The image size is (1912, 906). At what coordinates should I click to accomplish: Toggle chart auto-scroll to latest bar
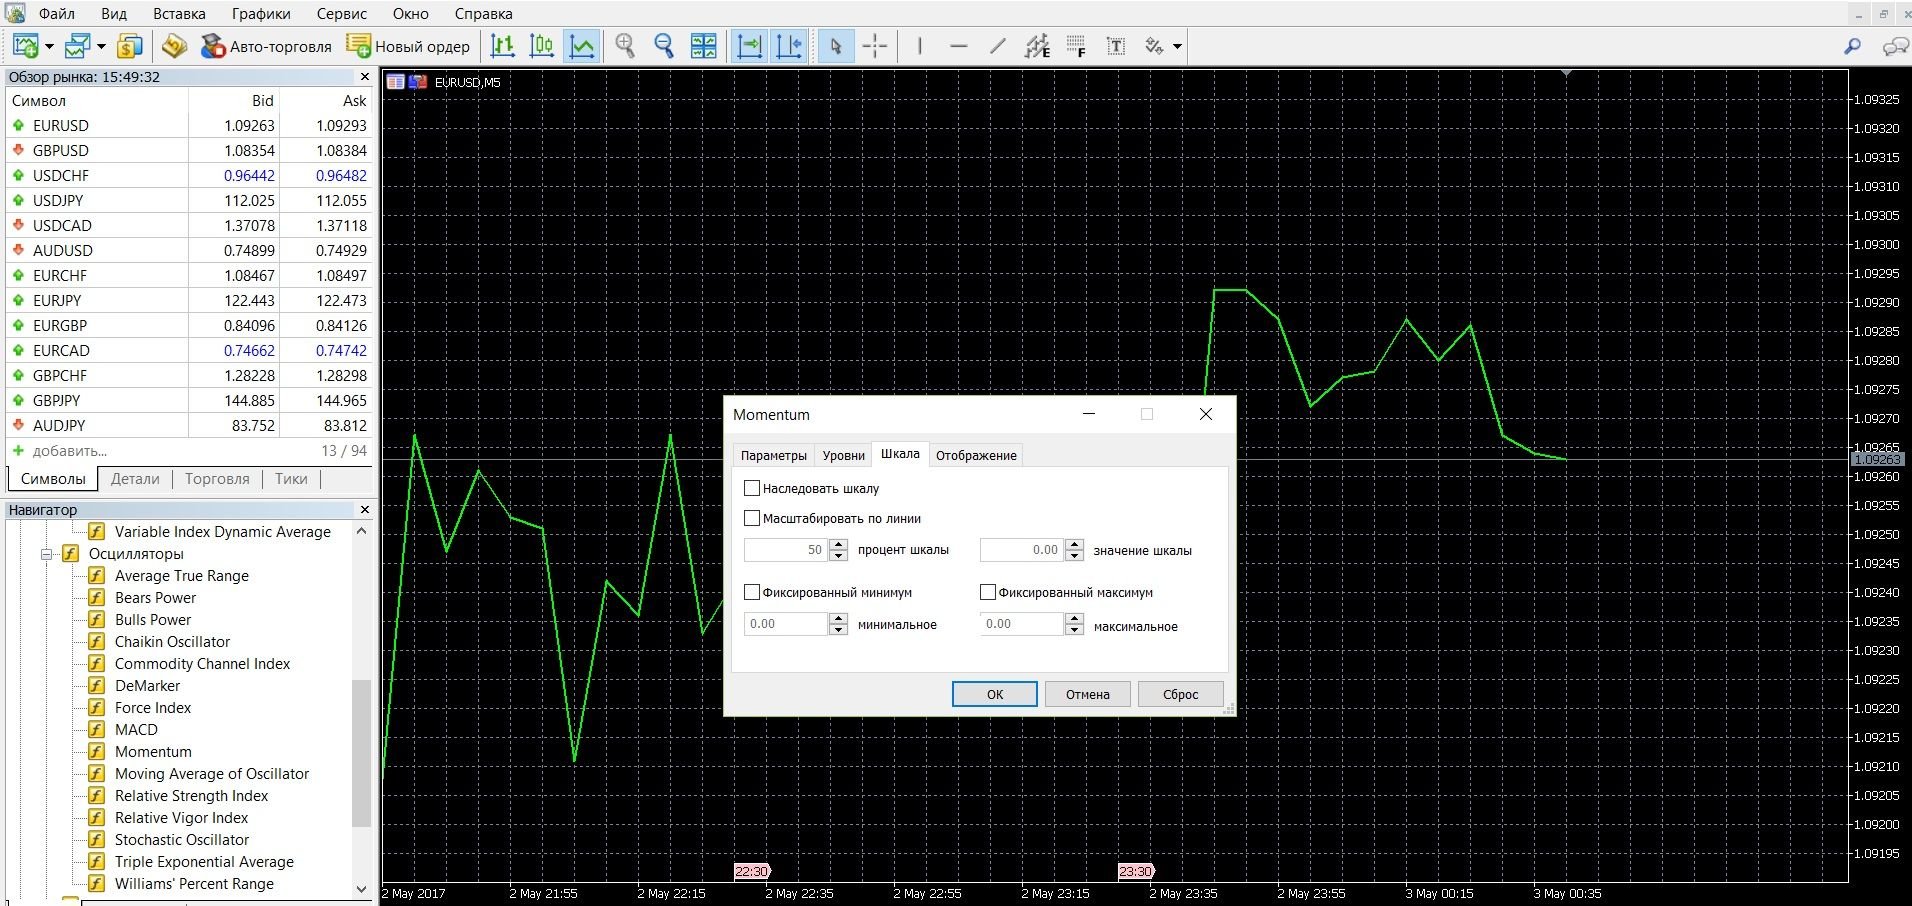749,46
